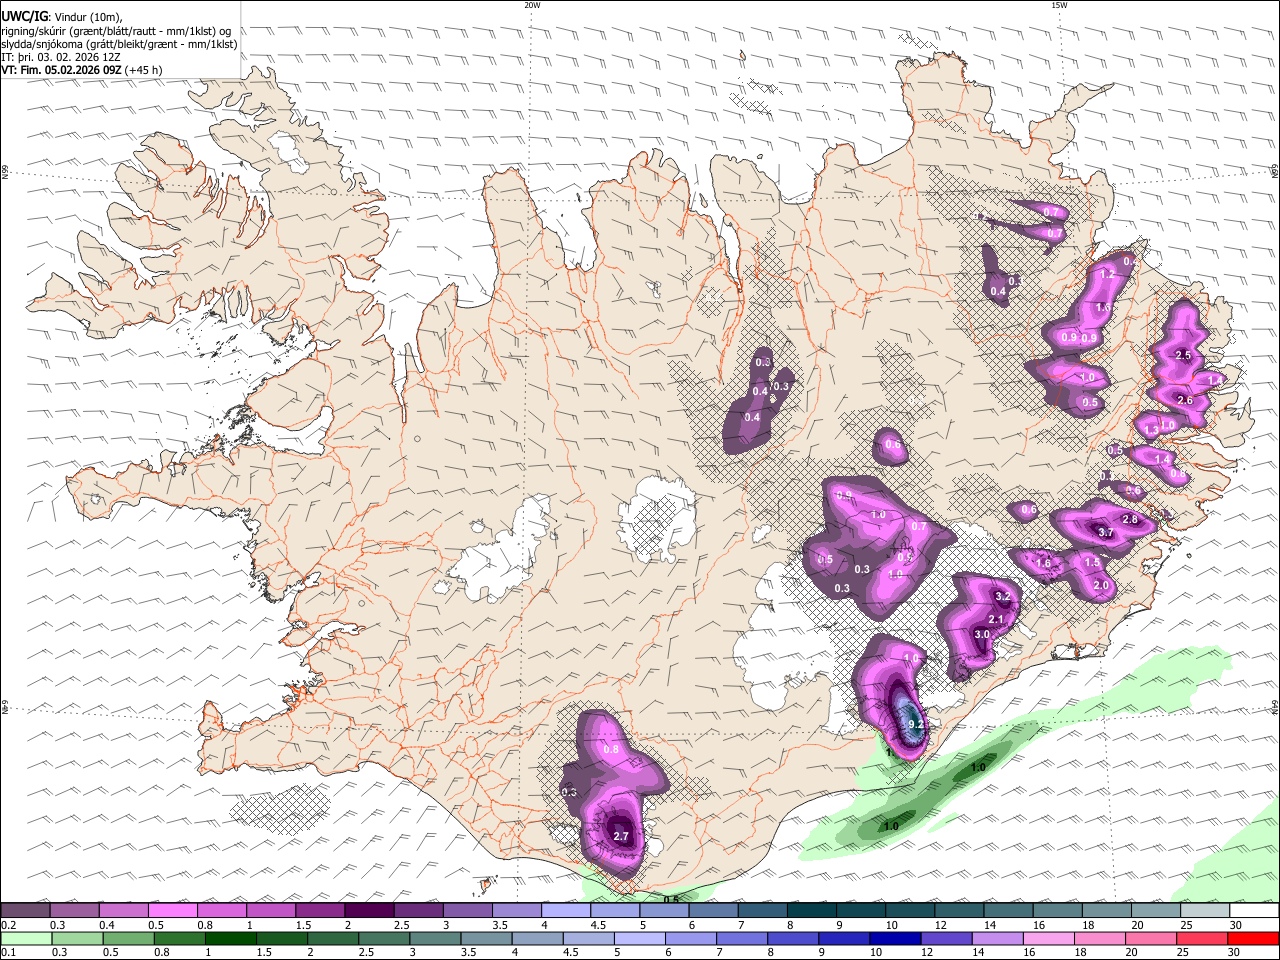Click the 2.7 precipitation value in southwest
Image resolution: width=1280 pixels, height=960 pixels.
click(621, 836)
